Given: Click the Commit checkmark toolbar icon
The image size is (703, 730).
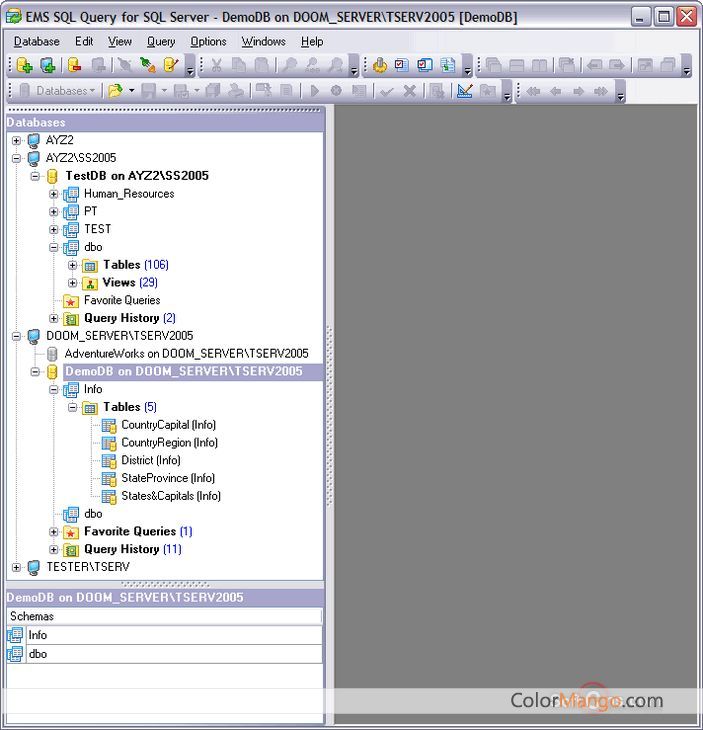Looking at the screenshot, I should tap(387, 91).
